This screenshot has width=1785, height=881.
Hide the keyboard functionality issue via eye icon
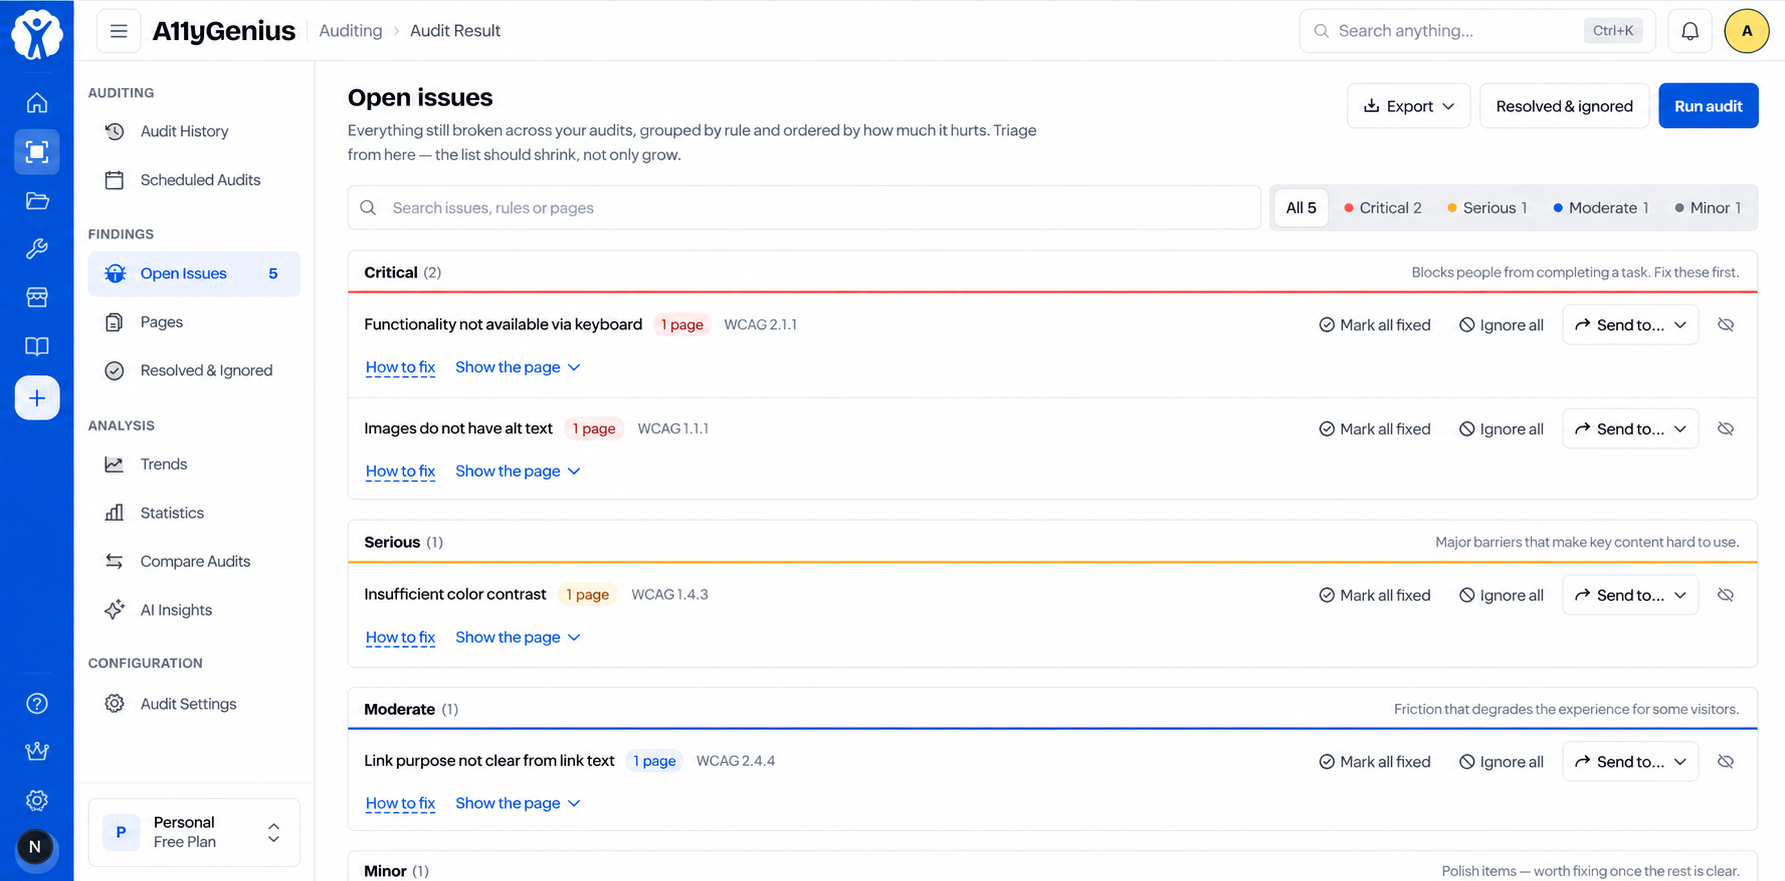(x=1726, y=325)
